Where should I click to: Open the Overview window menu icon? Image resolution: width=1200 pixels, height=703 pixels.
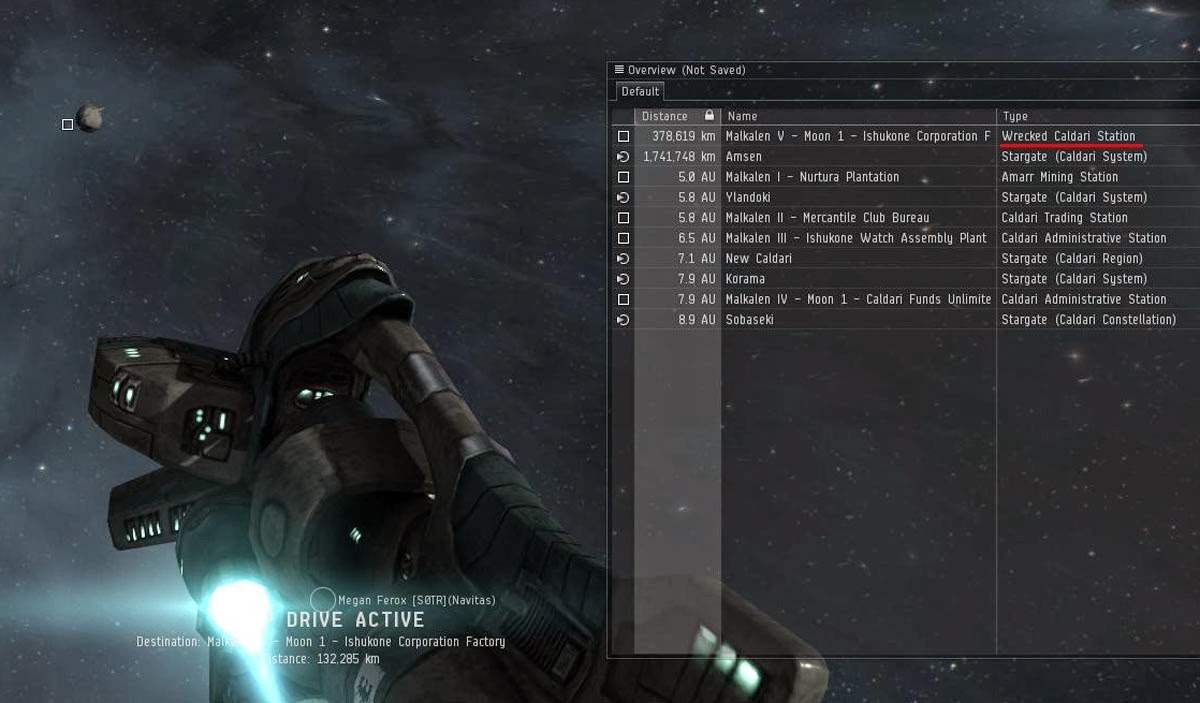(x=619, y=70)
